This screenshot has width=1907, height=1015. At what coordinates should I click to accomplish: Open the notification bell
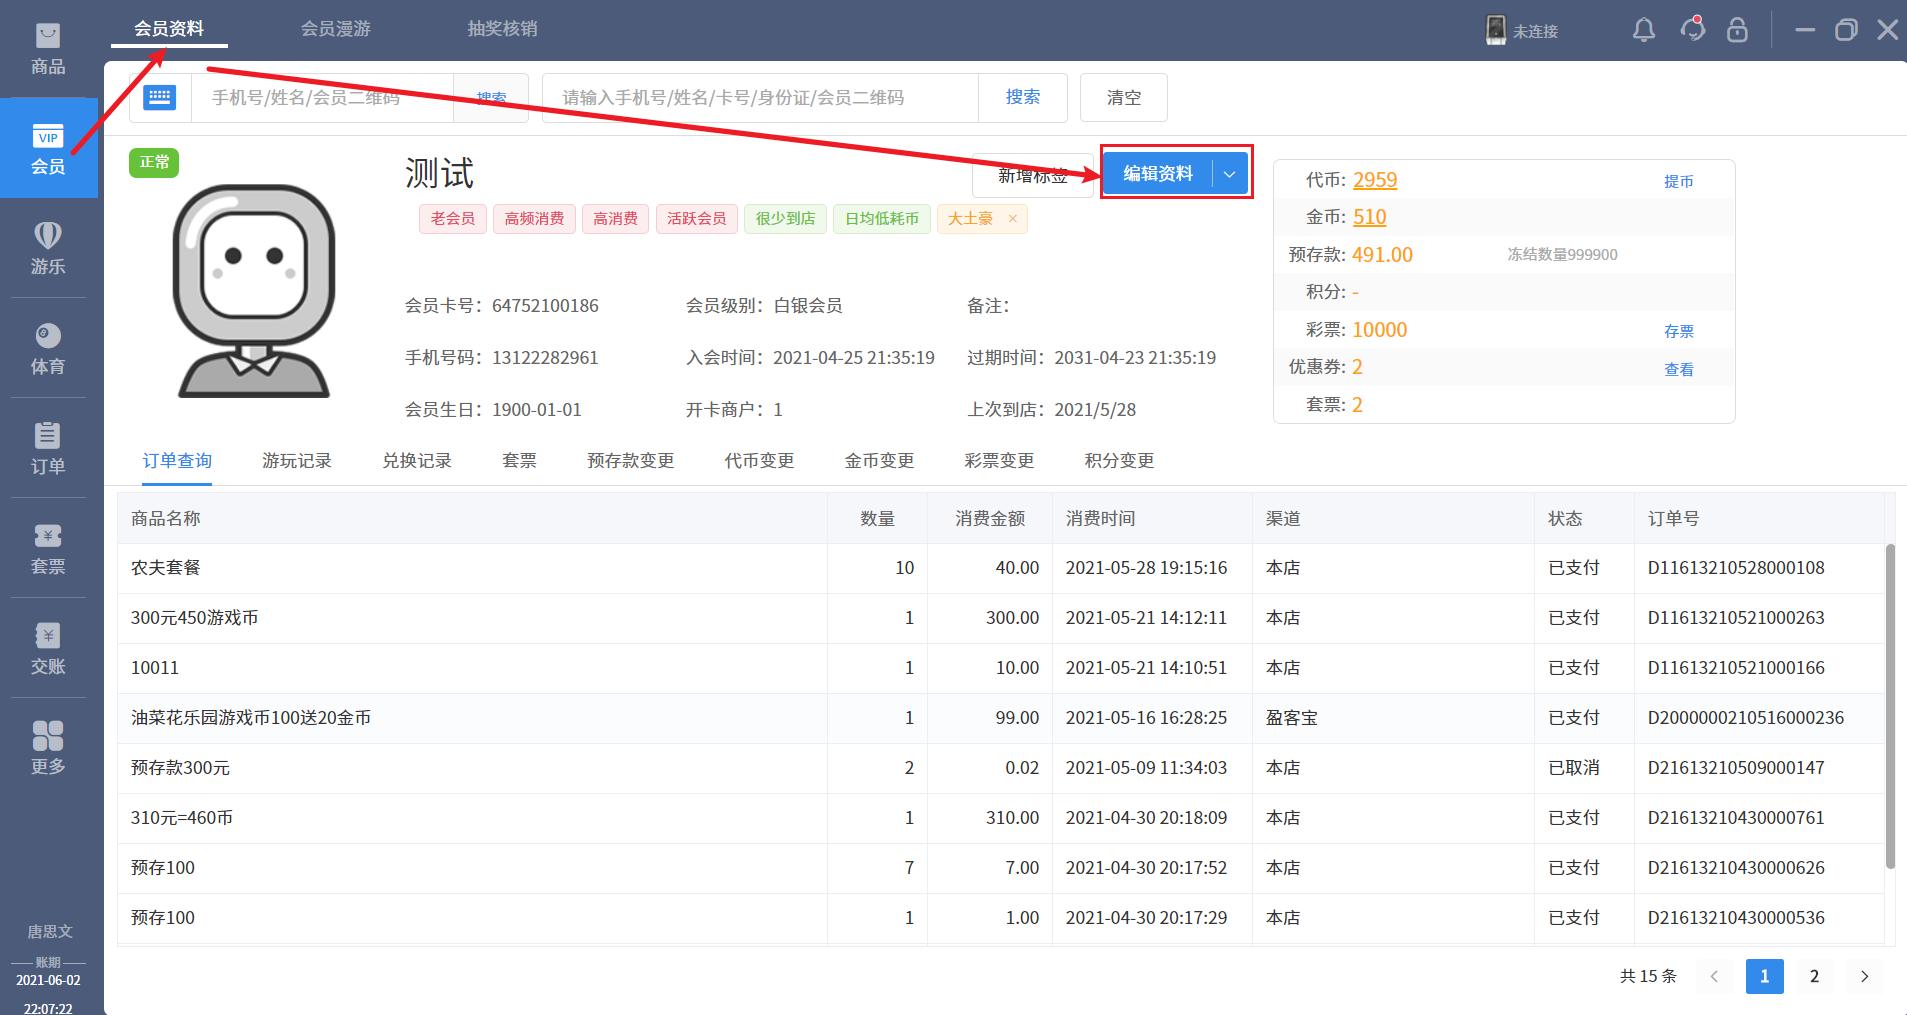click(1644, 29)
